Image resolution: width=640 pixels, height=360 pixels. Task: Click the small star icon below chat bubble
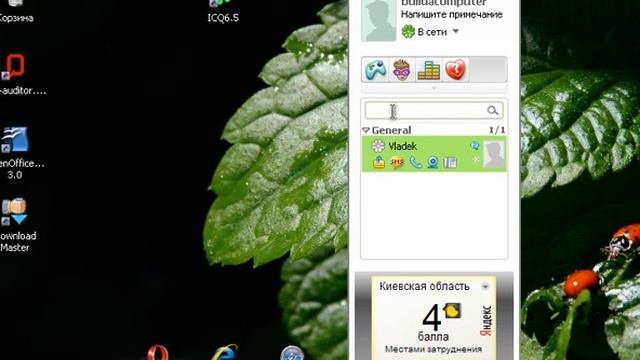point(476,159)
